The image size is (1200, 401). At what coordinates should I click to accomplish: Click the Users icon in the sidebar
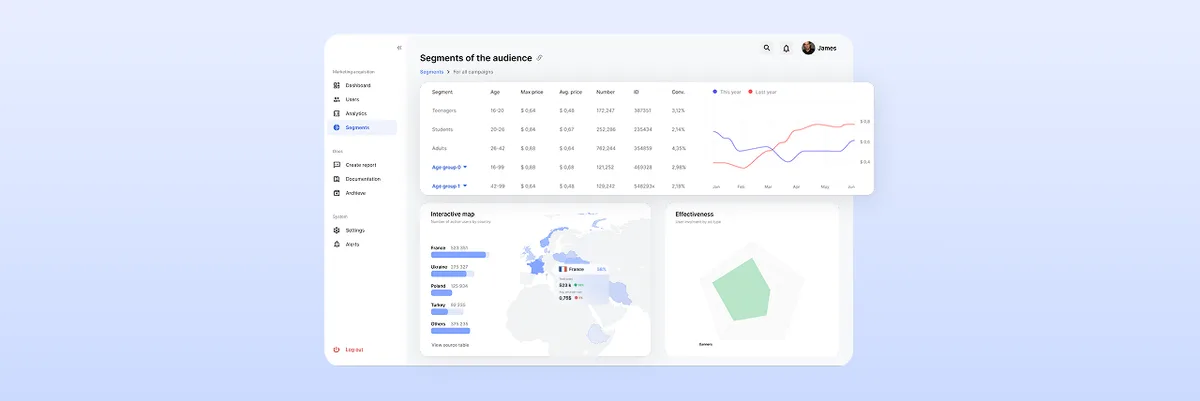[337, 99]
